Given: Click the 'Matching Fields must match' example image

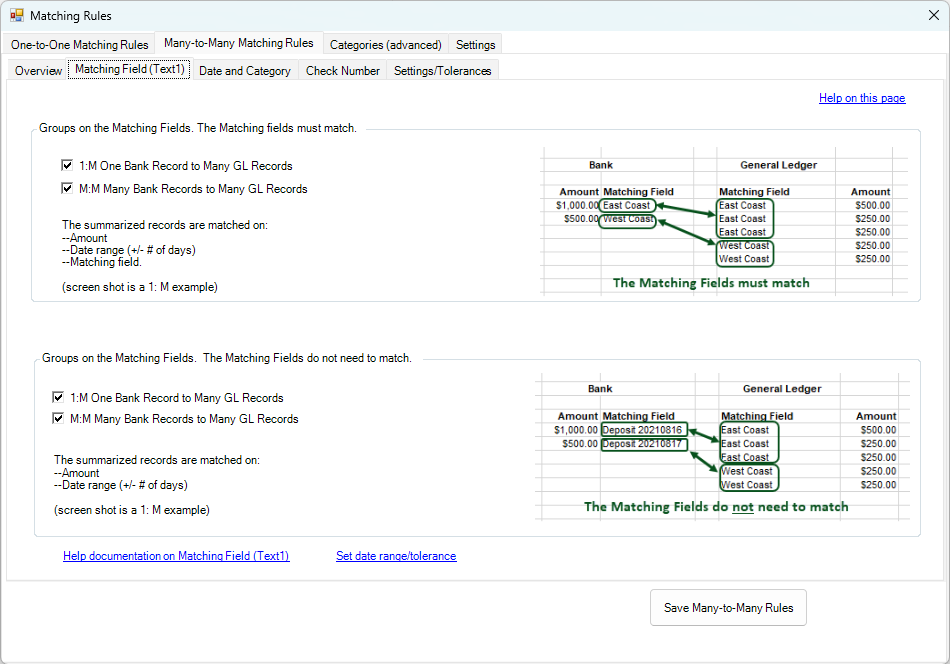Looking at the screenshot, I should pos(724,221).
